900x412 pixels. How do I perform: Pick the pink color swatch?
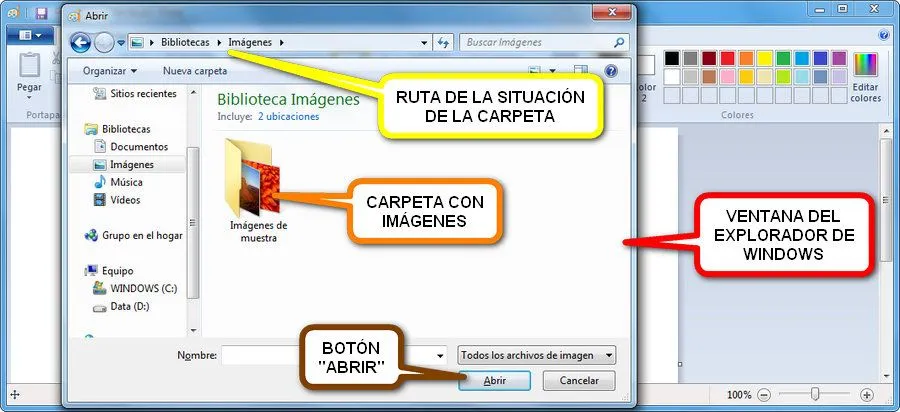[727, 76]
